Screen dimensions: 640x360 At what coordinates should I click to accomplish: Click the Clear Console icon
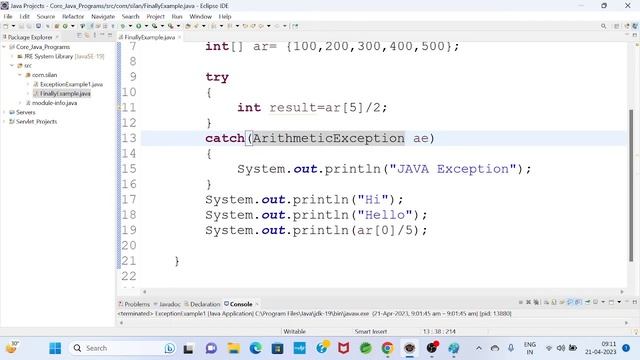pyautogui.click(x=546, y=302)
